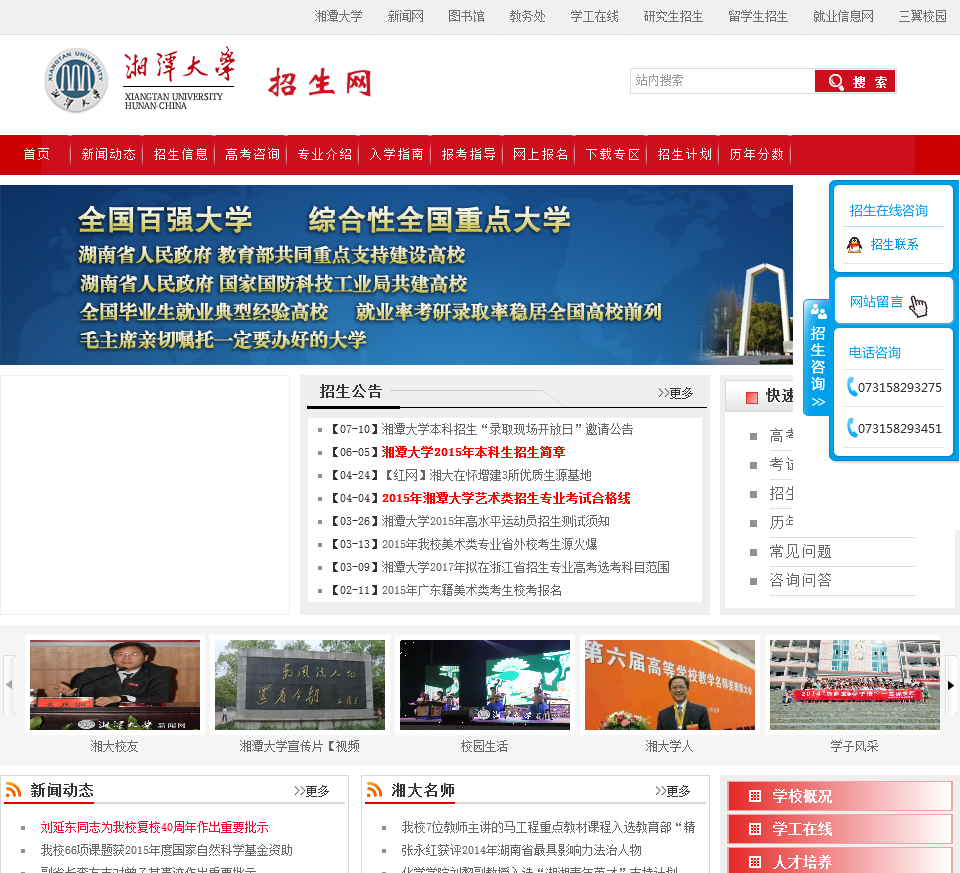Open 更多 for 招生公告 section
The height and width of the screenshot is (873, 960).
[675, 392]
